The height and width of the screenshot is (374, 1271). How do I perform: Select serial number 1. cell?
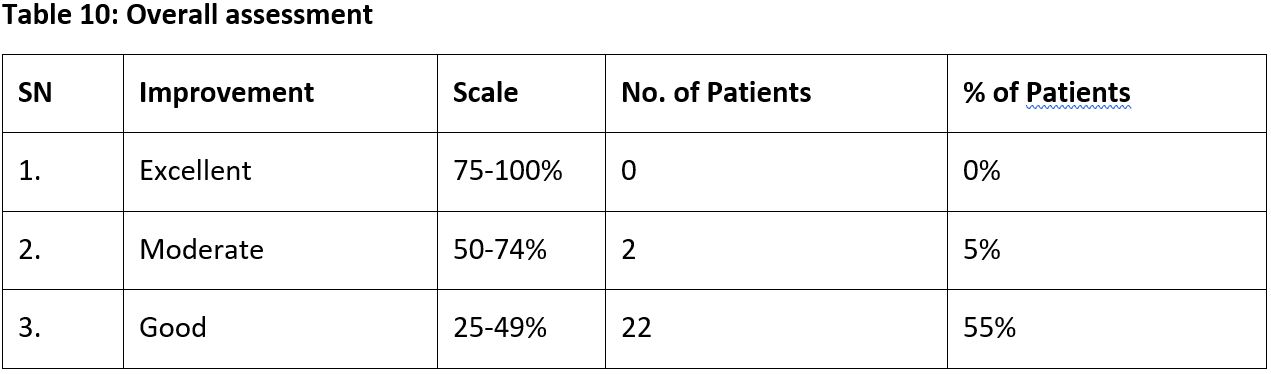(63, 171)
